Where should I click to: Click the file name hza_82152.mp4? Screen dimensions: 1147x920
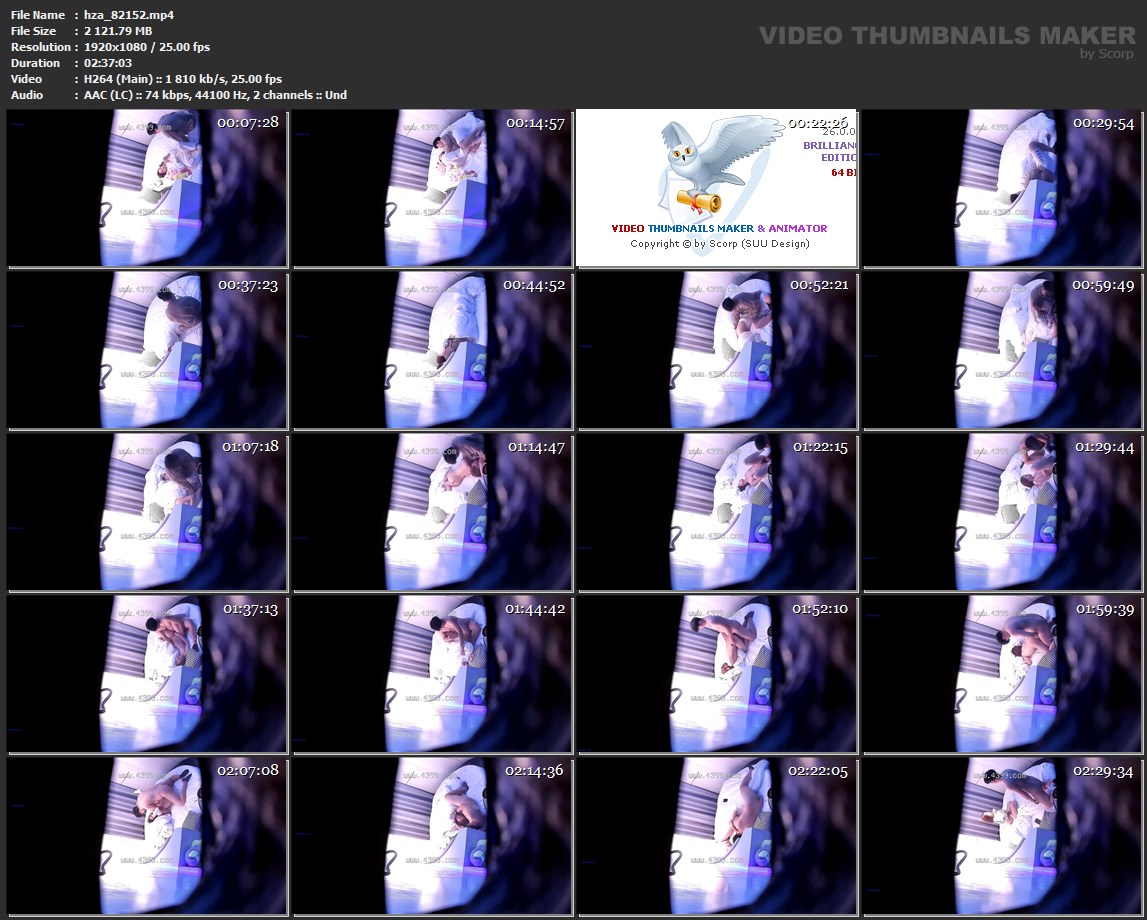coord(129,15)
